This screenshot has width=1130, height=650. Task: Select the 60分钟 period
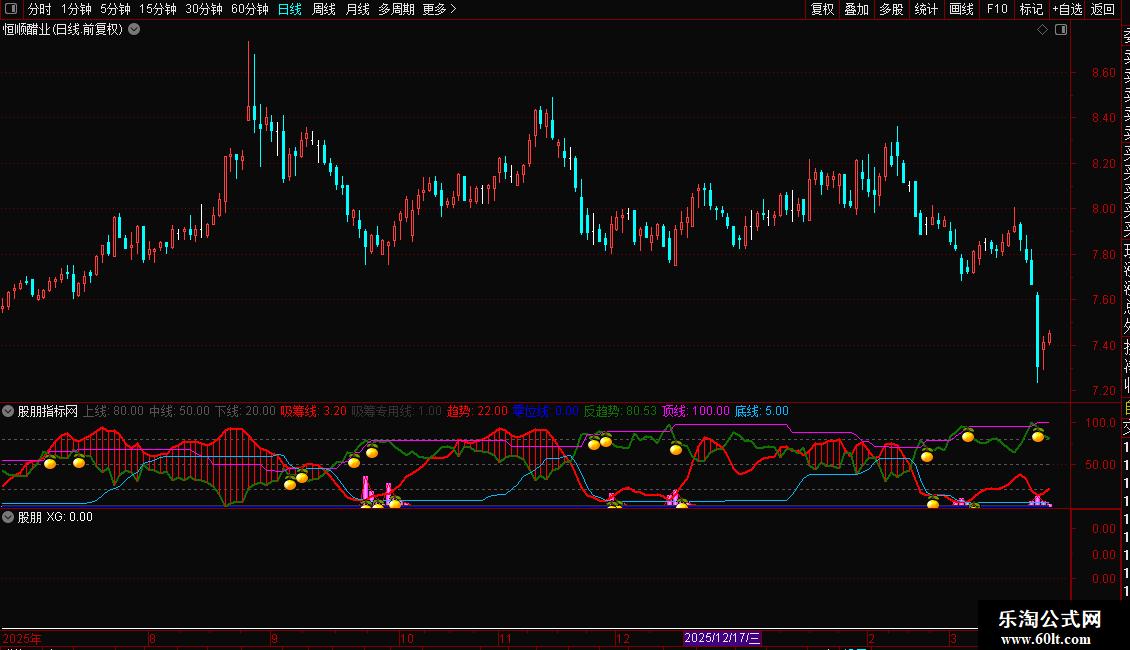click(x=250, y=9)
